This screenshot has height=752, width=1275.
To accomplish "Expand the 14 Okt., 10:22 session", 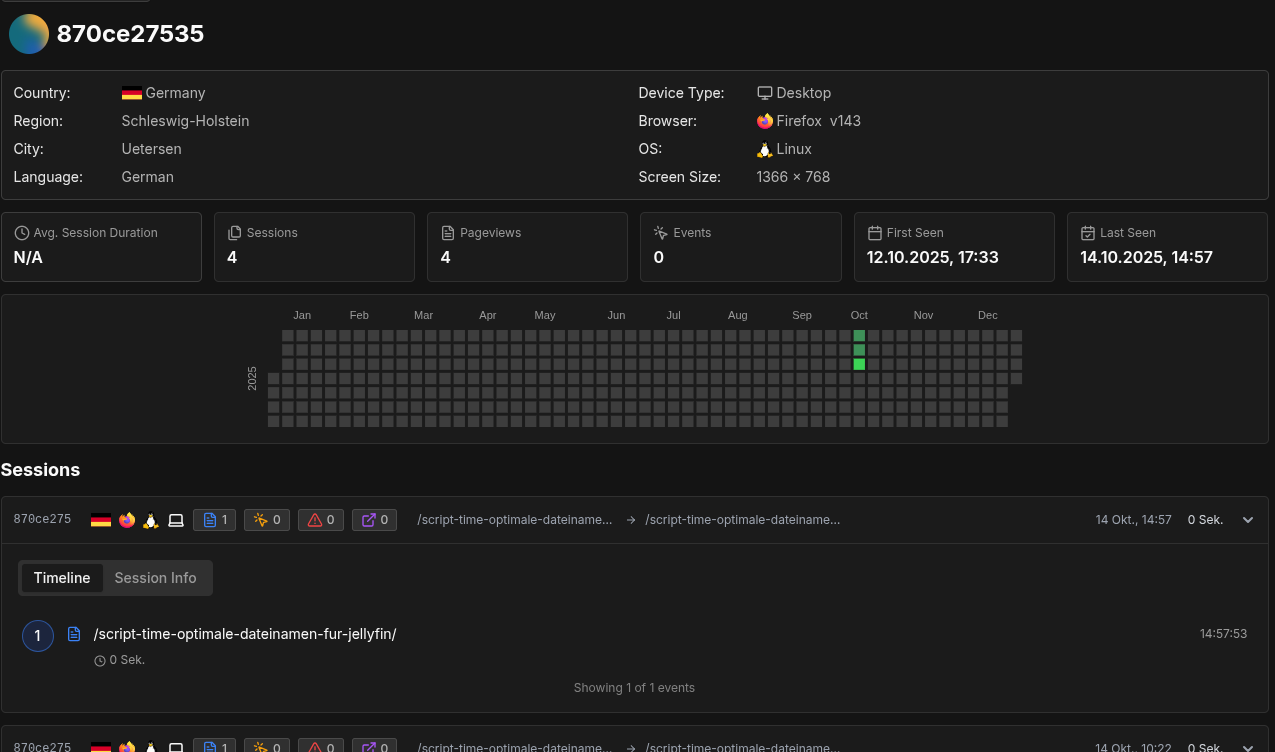I will 1248,747.
